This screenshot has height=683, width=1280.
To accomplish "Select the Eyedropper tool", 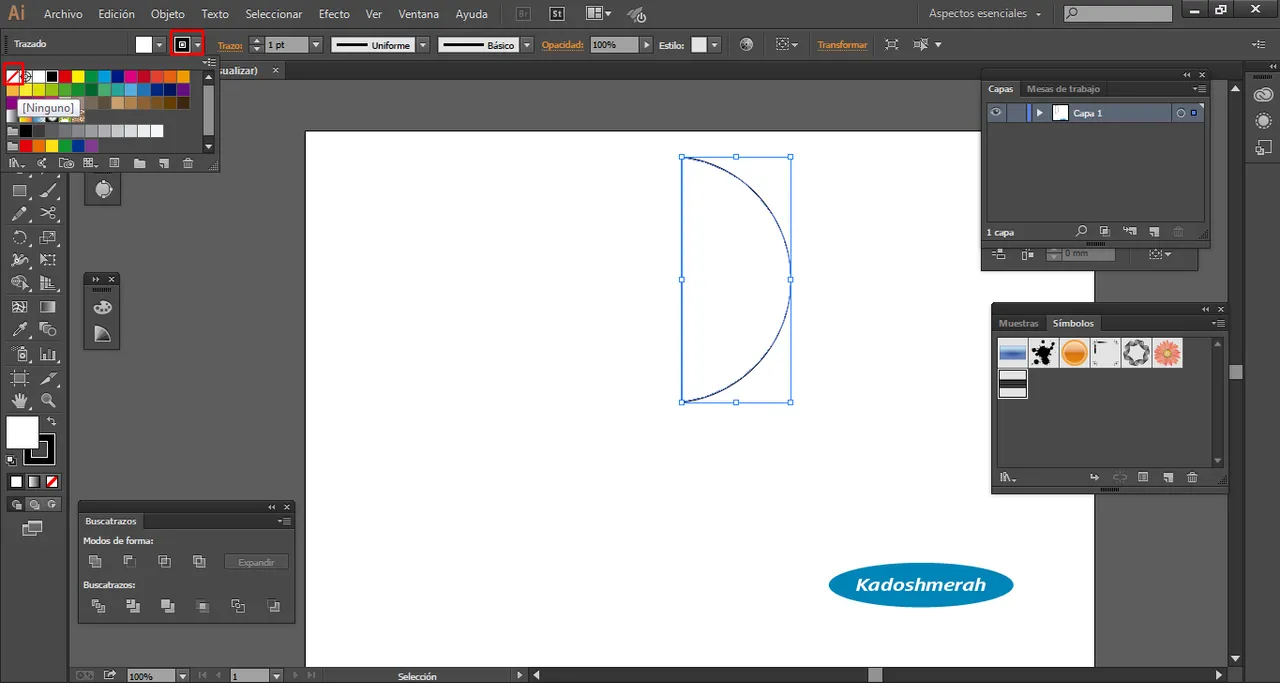I will point(19,330).
